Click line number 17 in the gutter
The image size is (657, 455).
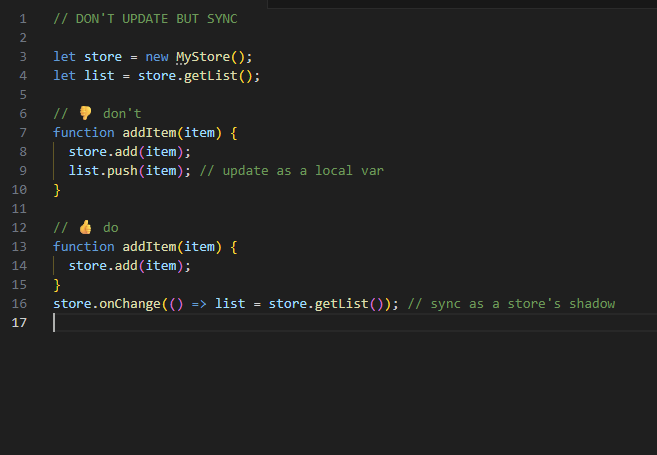pos(19,323)
